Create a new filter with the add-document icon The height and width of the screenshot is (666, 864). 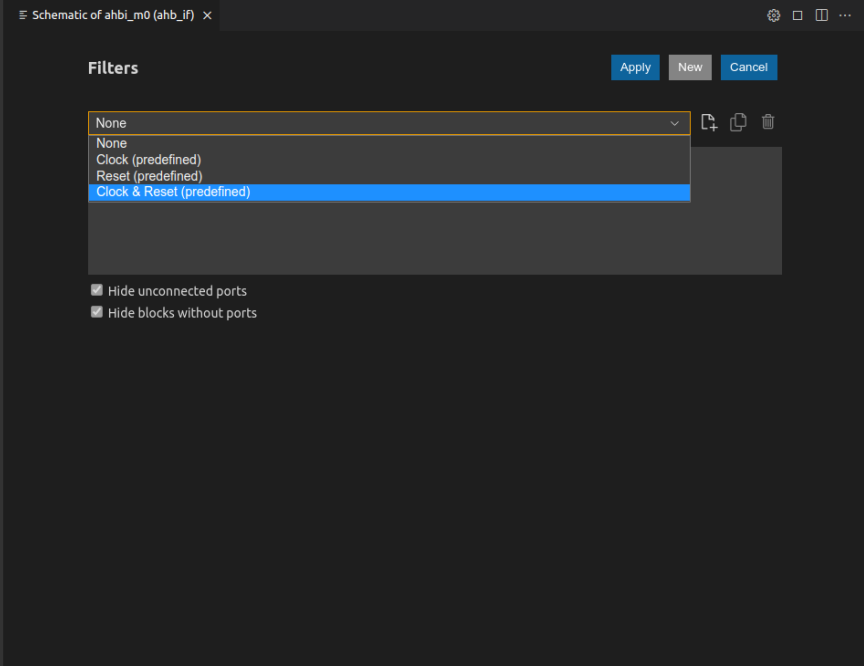click(x=709, y=122)
